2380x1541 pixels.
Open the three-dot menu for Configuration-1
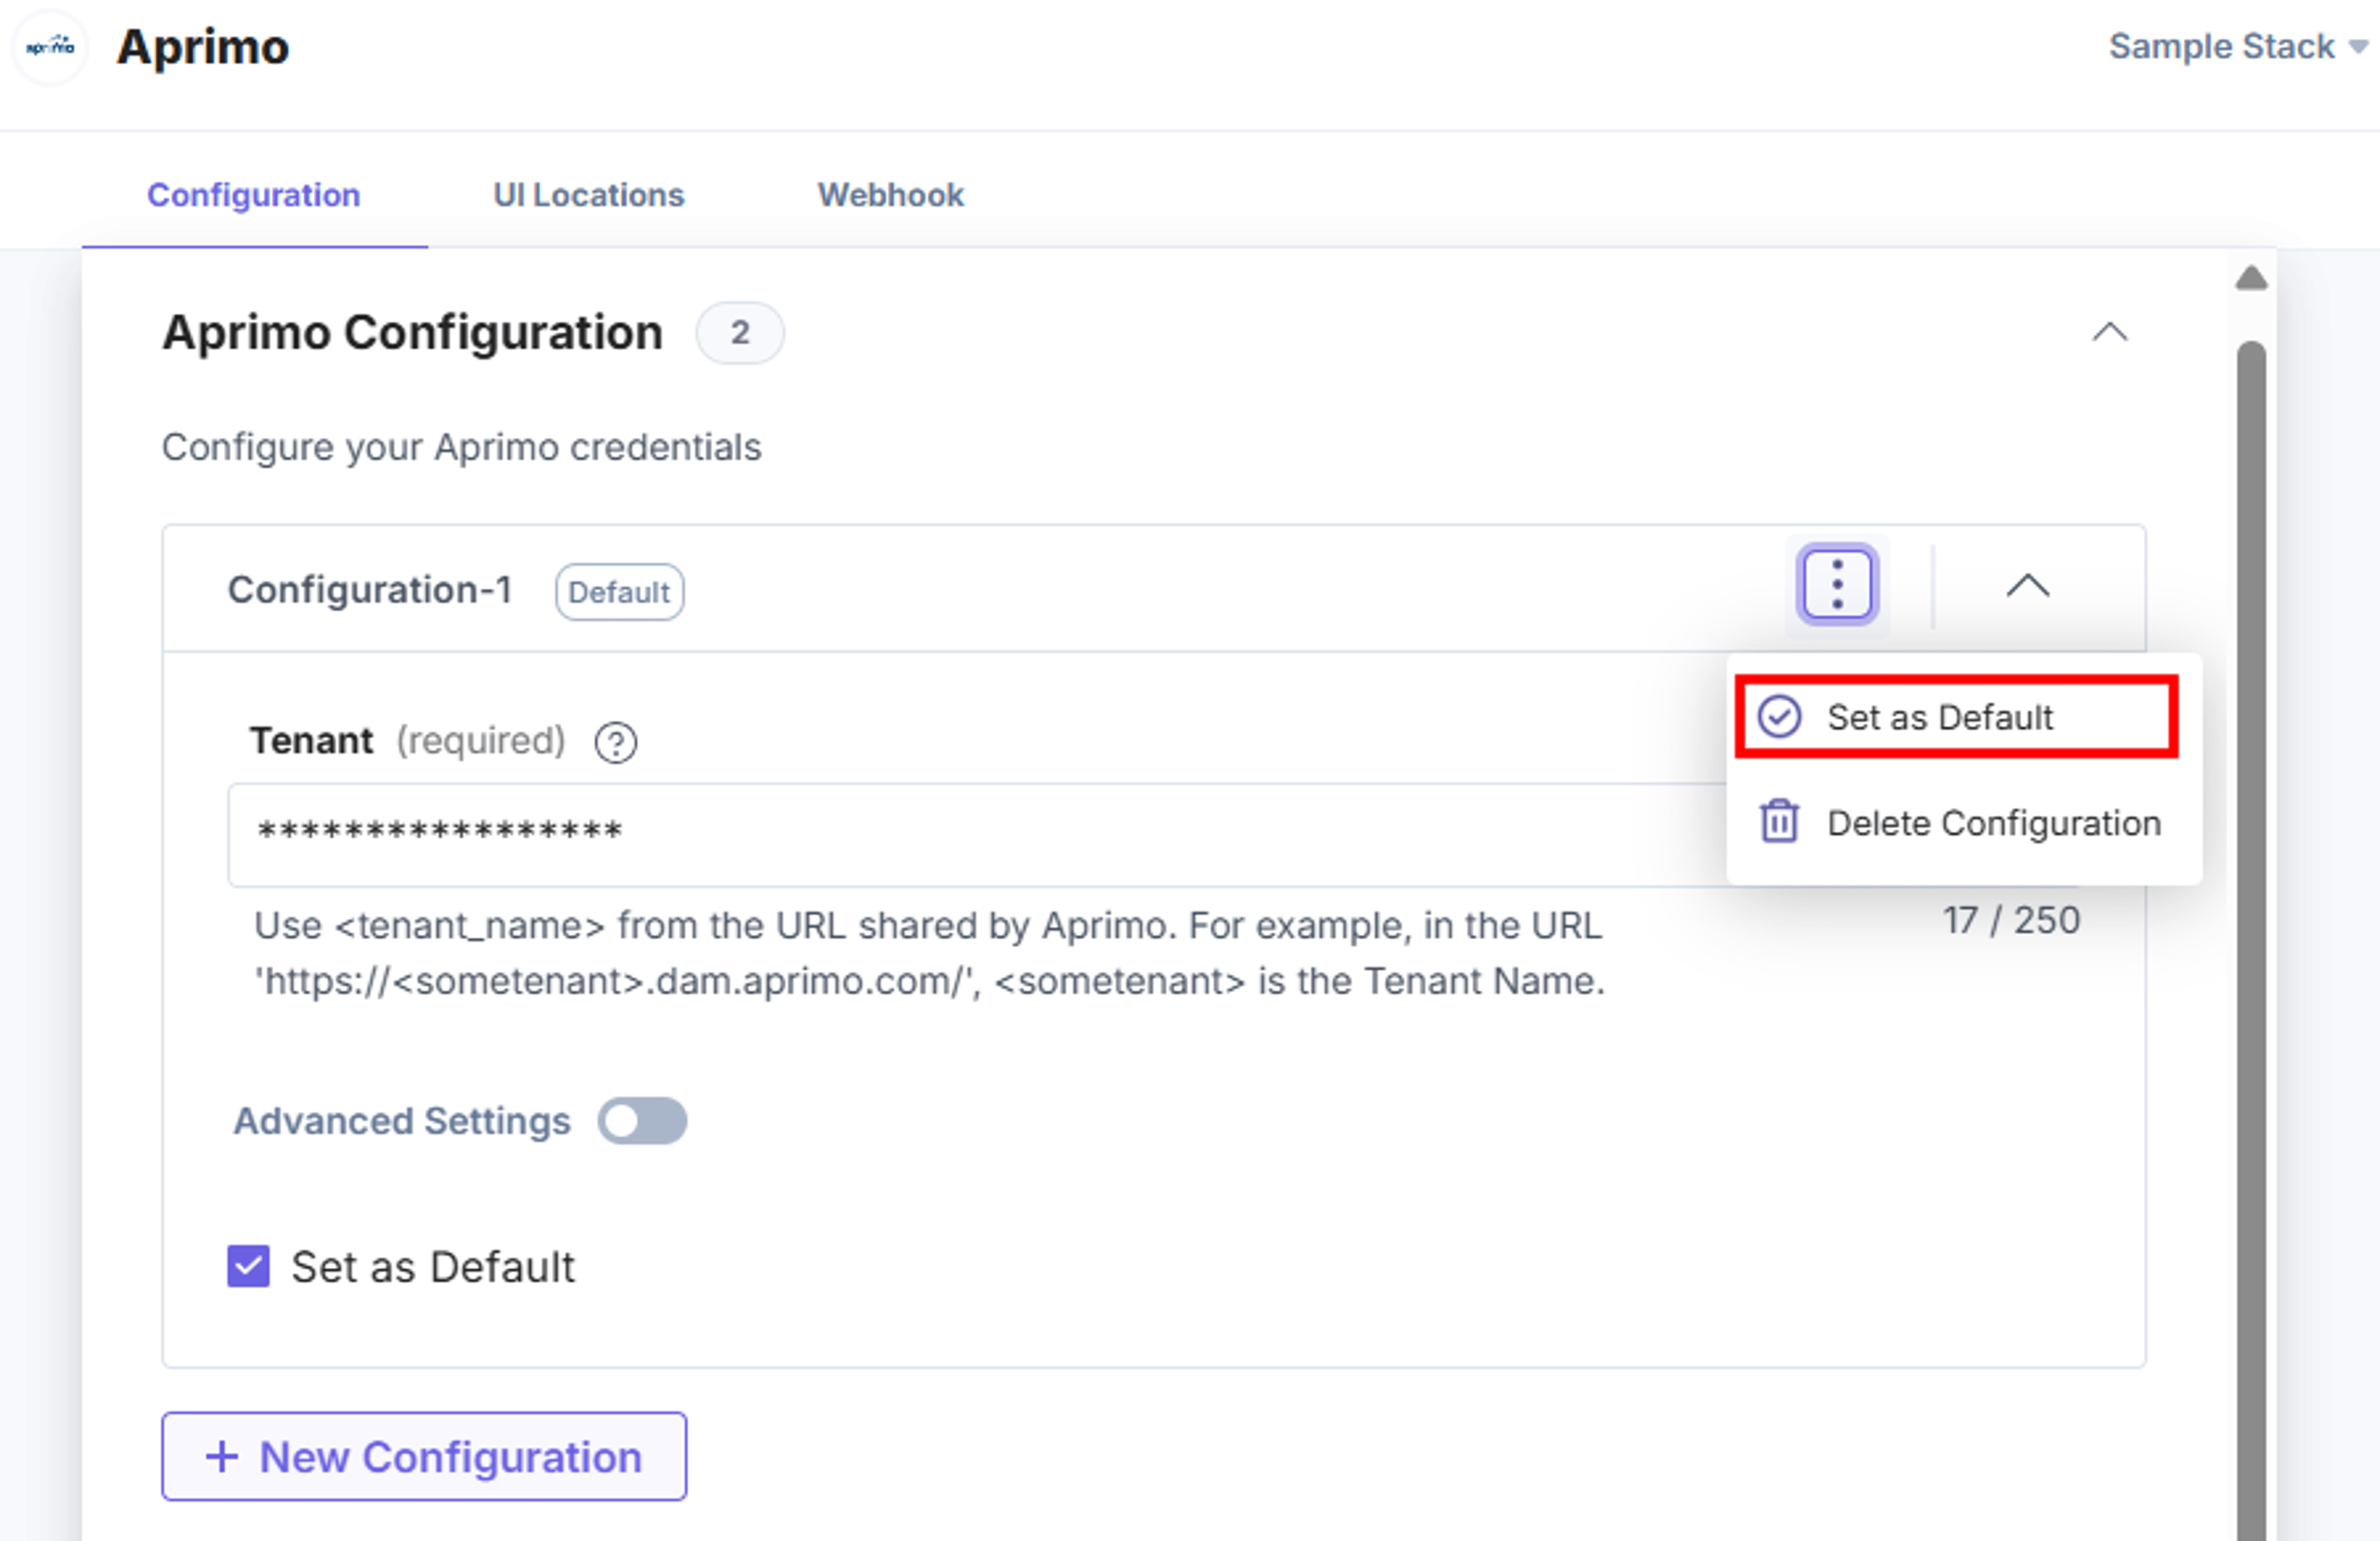coord(1837,585)
